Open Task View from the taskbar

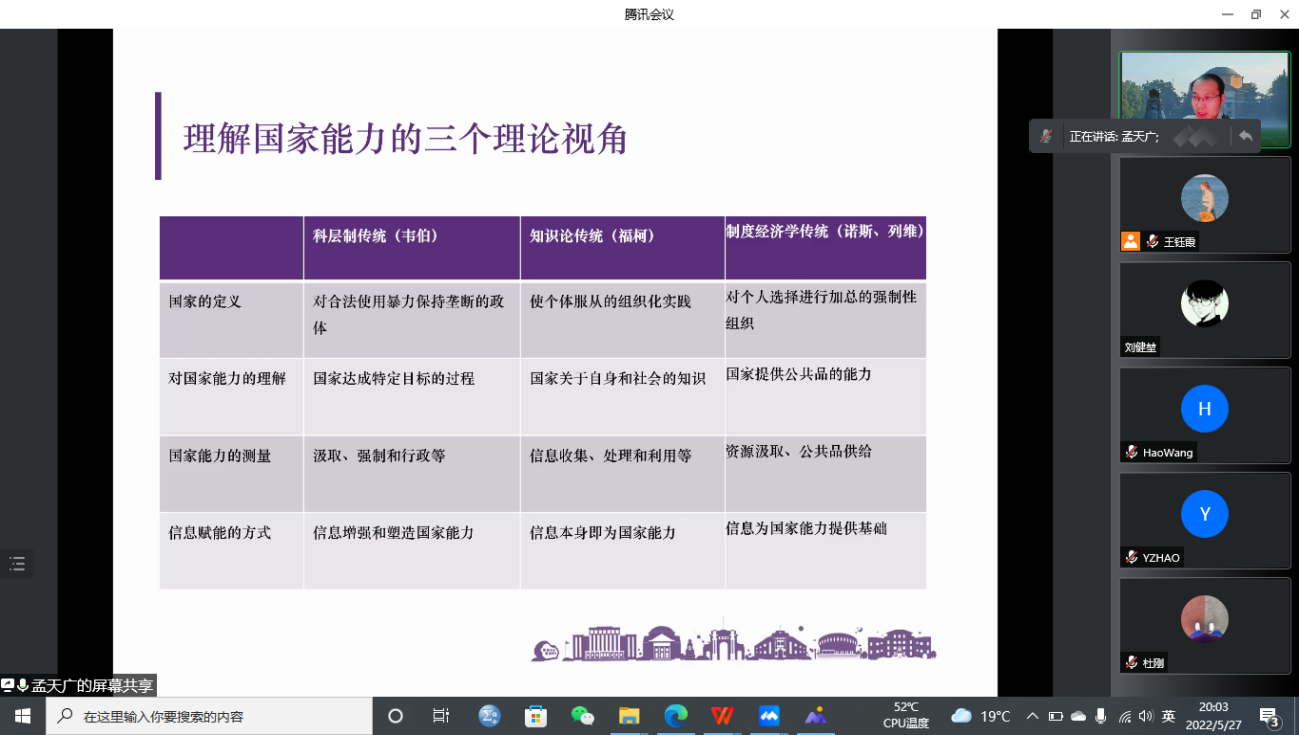click(440, 716)
